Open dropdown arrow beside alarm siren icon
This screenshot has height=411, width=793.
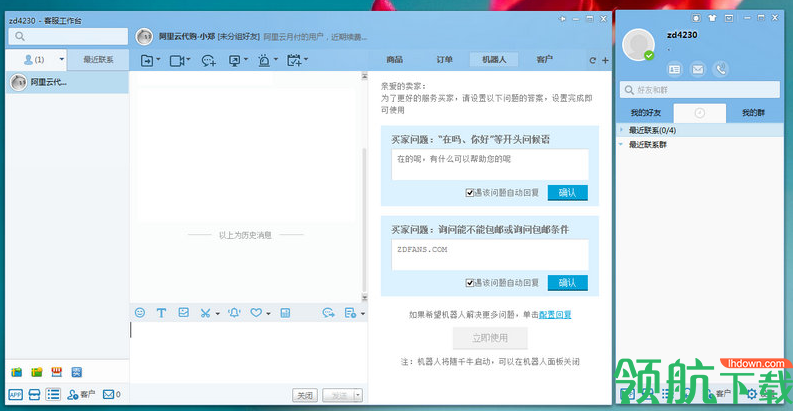[276, 60]
